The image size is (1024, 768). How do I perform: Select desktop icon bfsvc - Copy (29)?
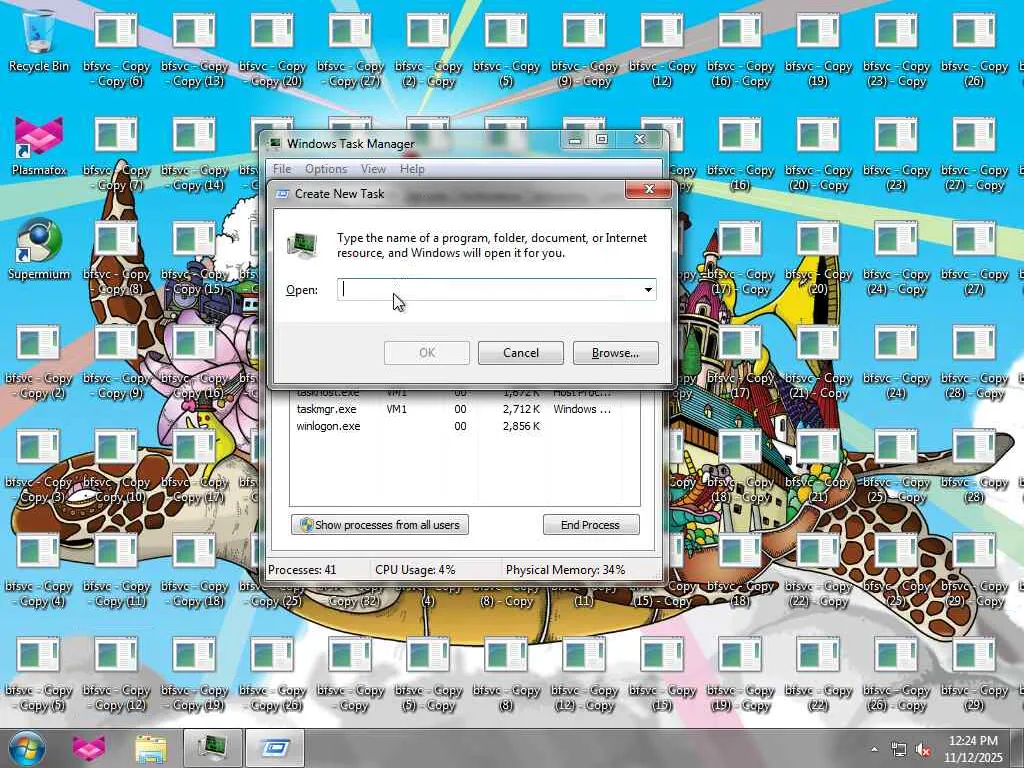pyautogui.click(x=974, y=674)
